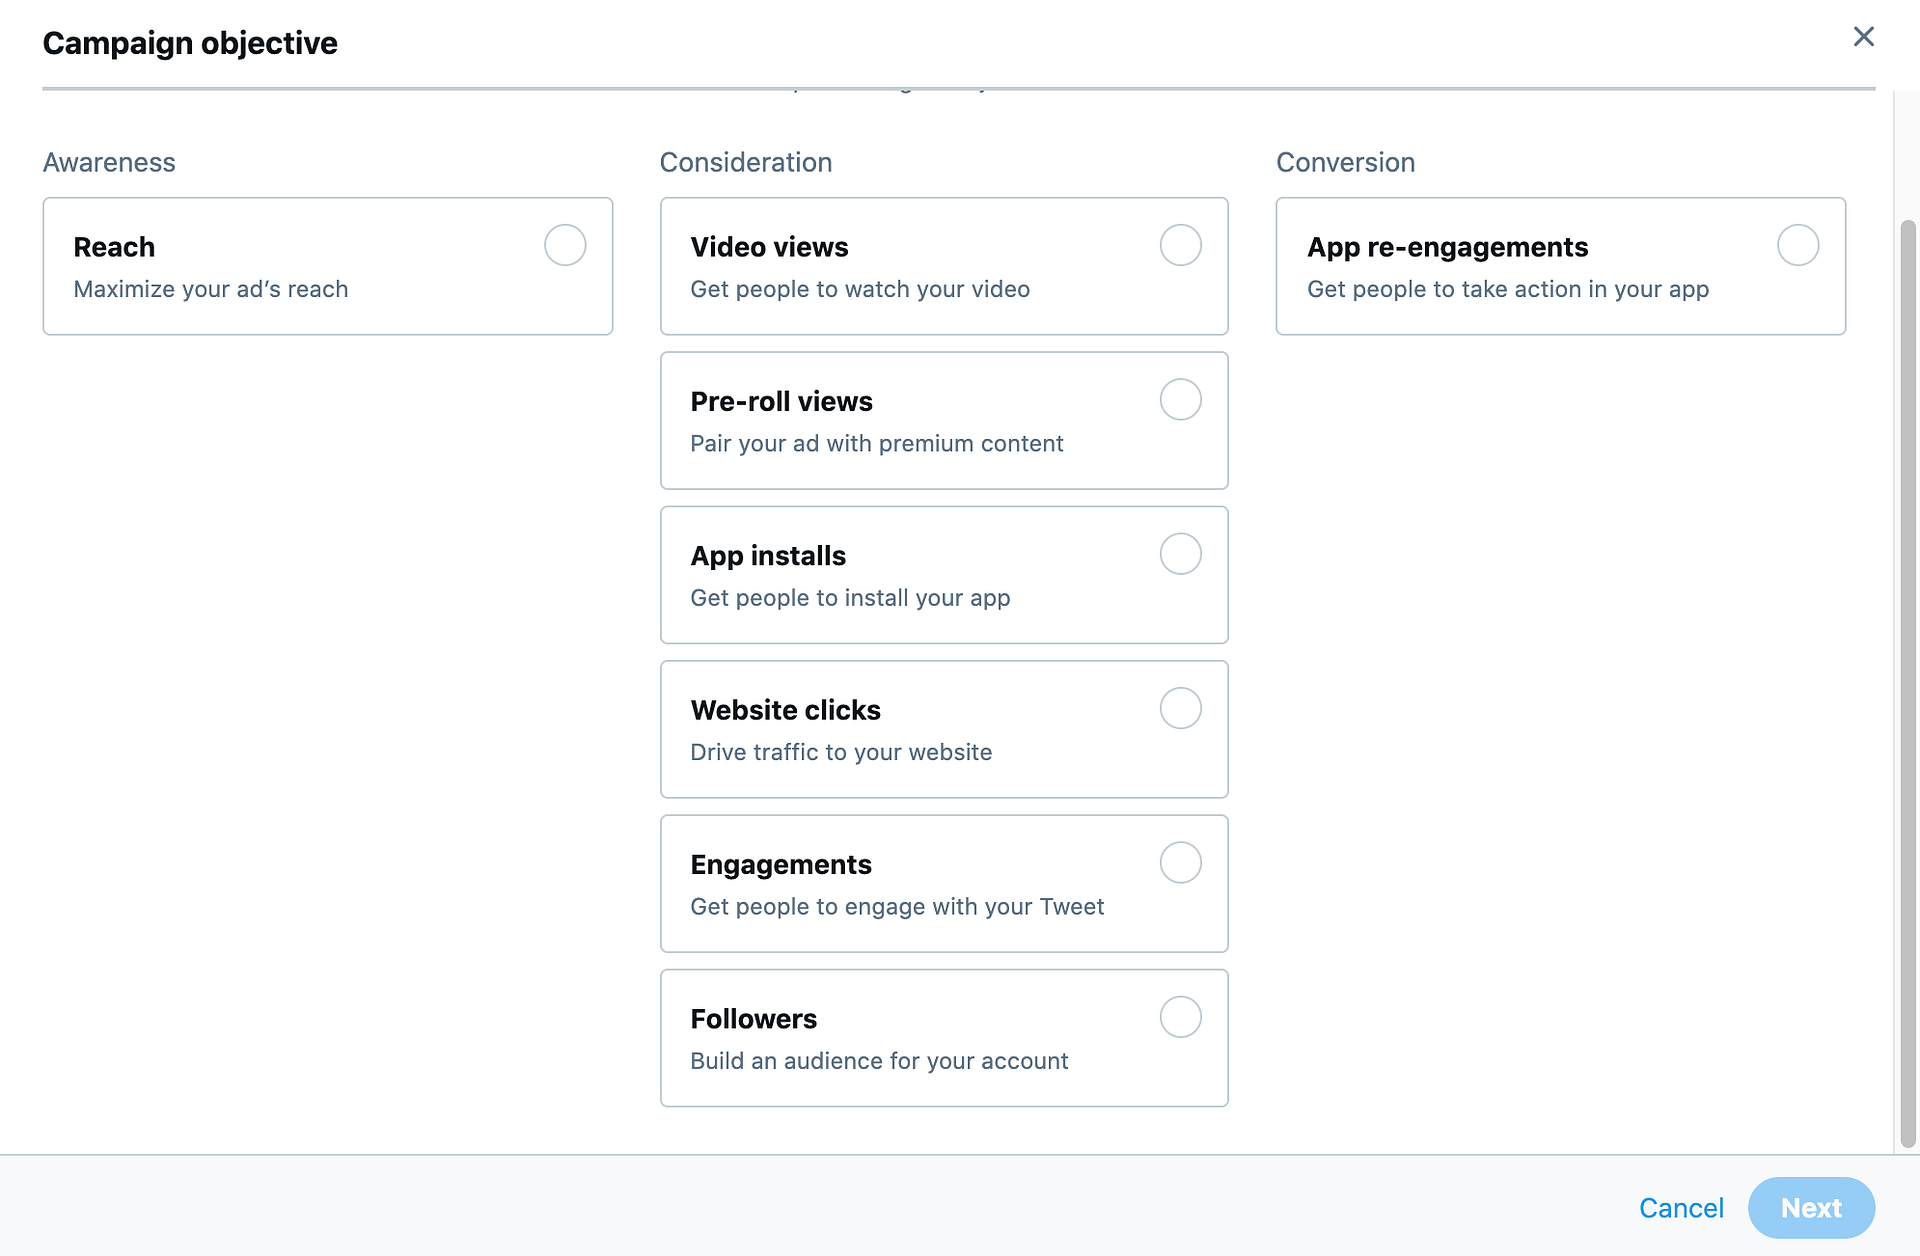The height and width of the screenshot is (1256, 1920).
Task: Click the Conversion column heading
Action: [x=1345, y=162]
